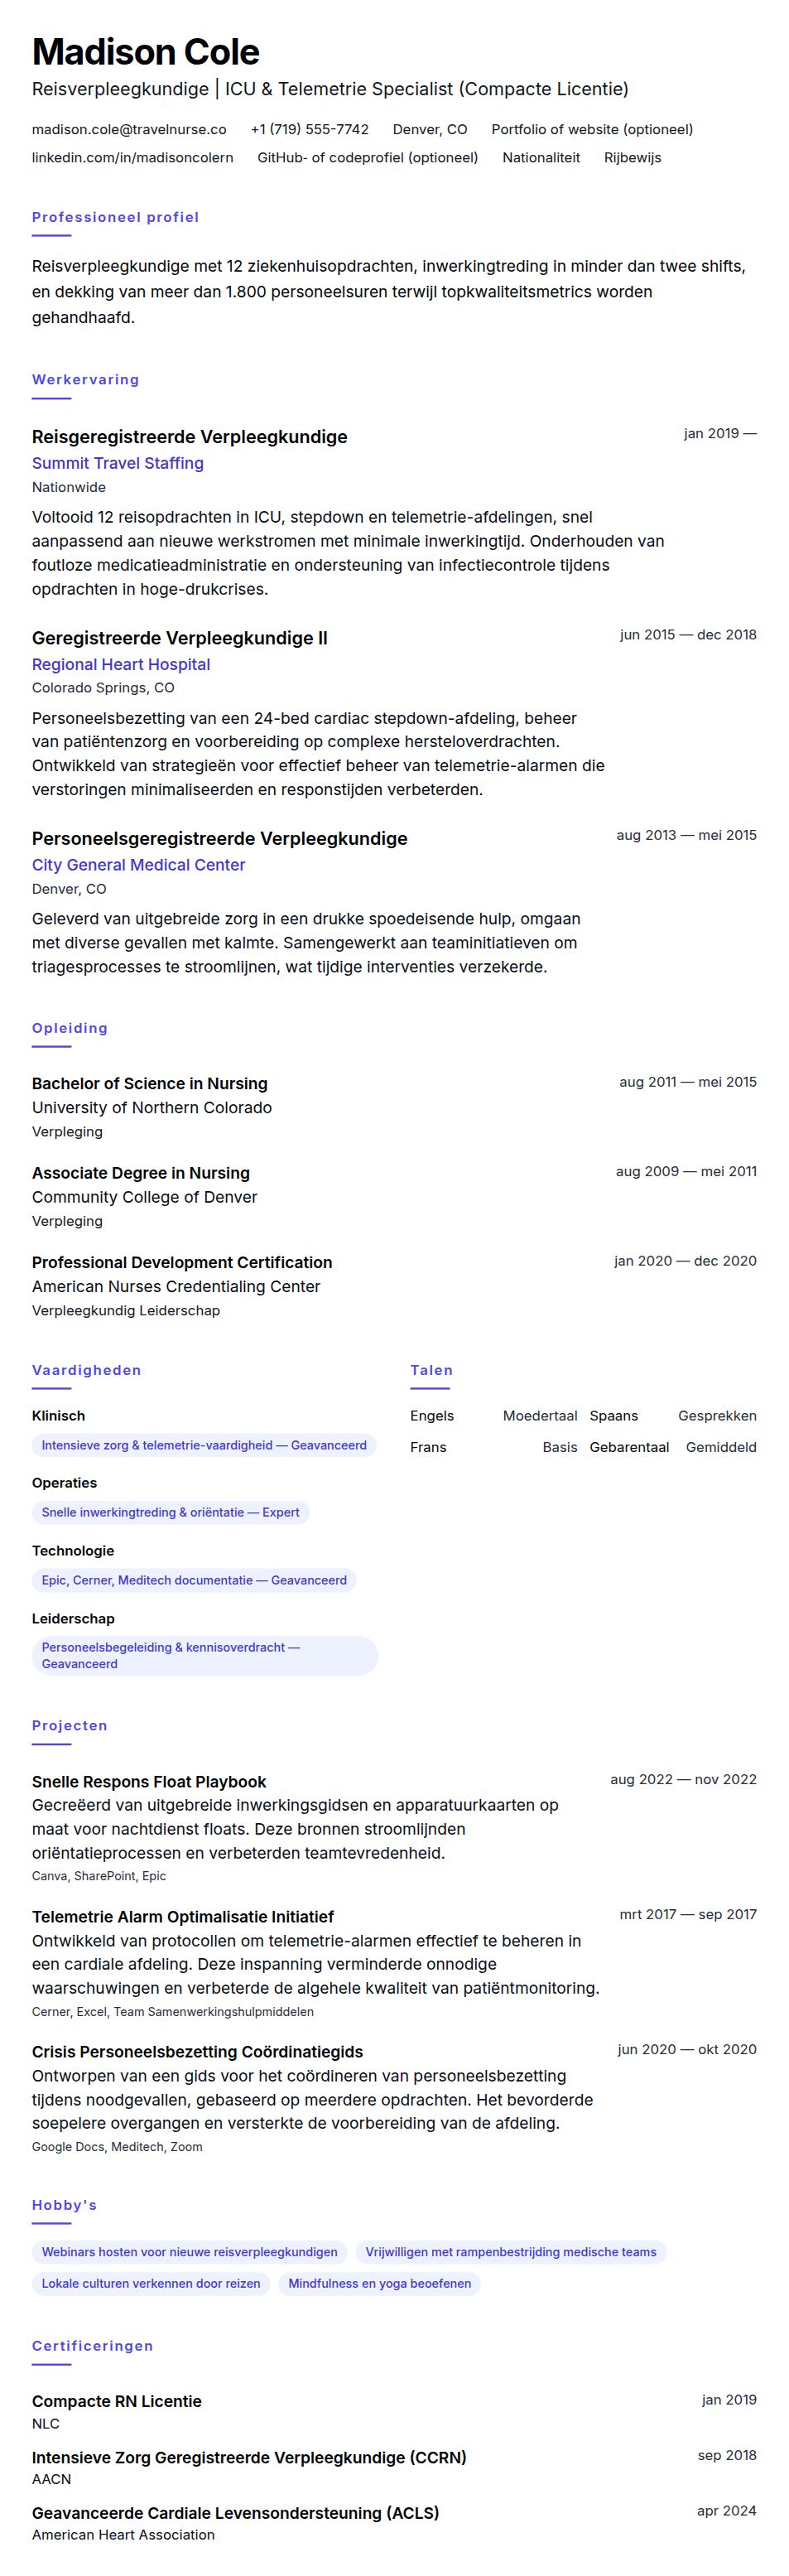Click the certification date apr 2024
This screenshot has height=2576, width=789.
pos(727,2511)
